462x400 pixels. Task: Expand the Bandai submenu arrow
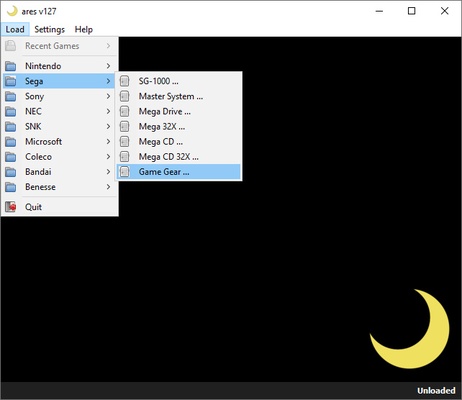[108, 172]
